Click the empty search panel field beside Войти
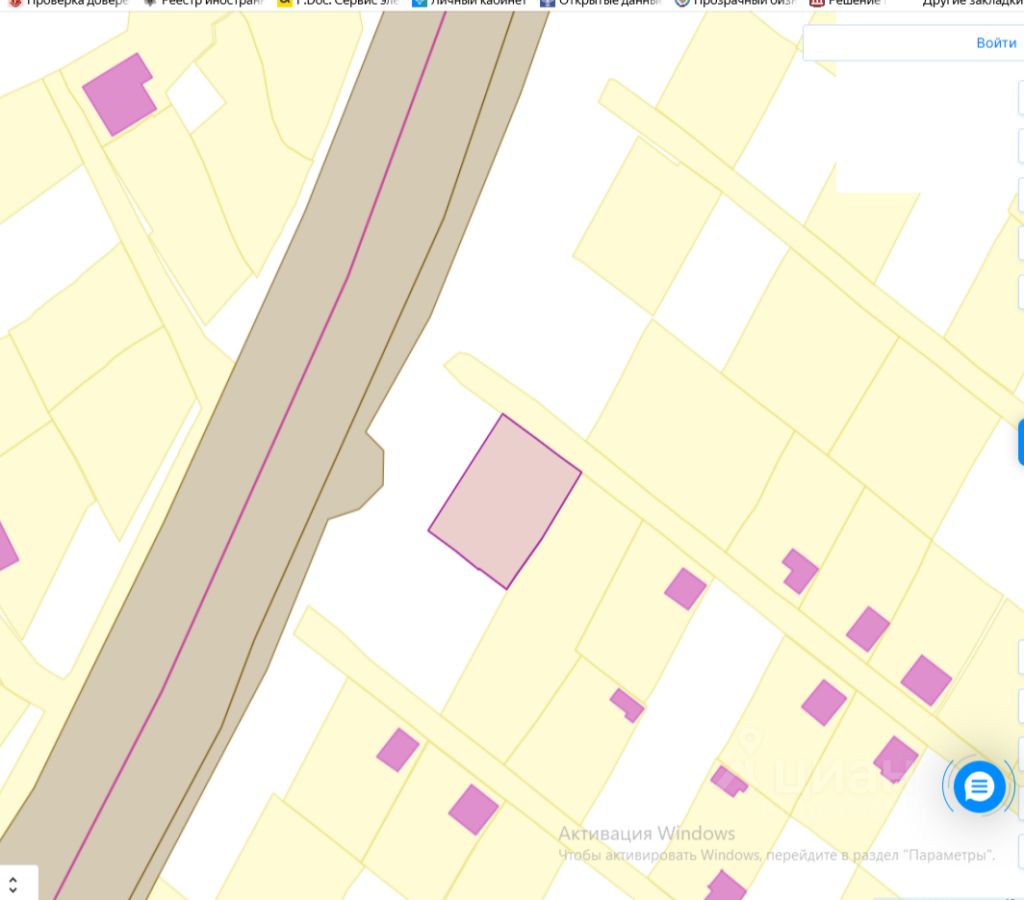 point(888,43)
